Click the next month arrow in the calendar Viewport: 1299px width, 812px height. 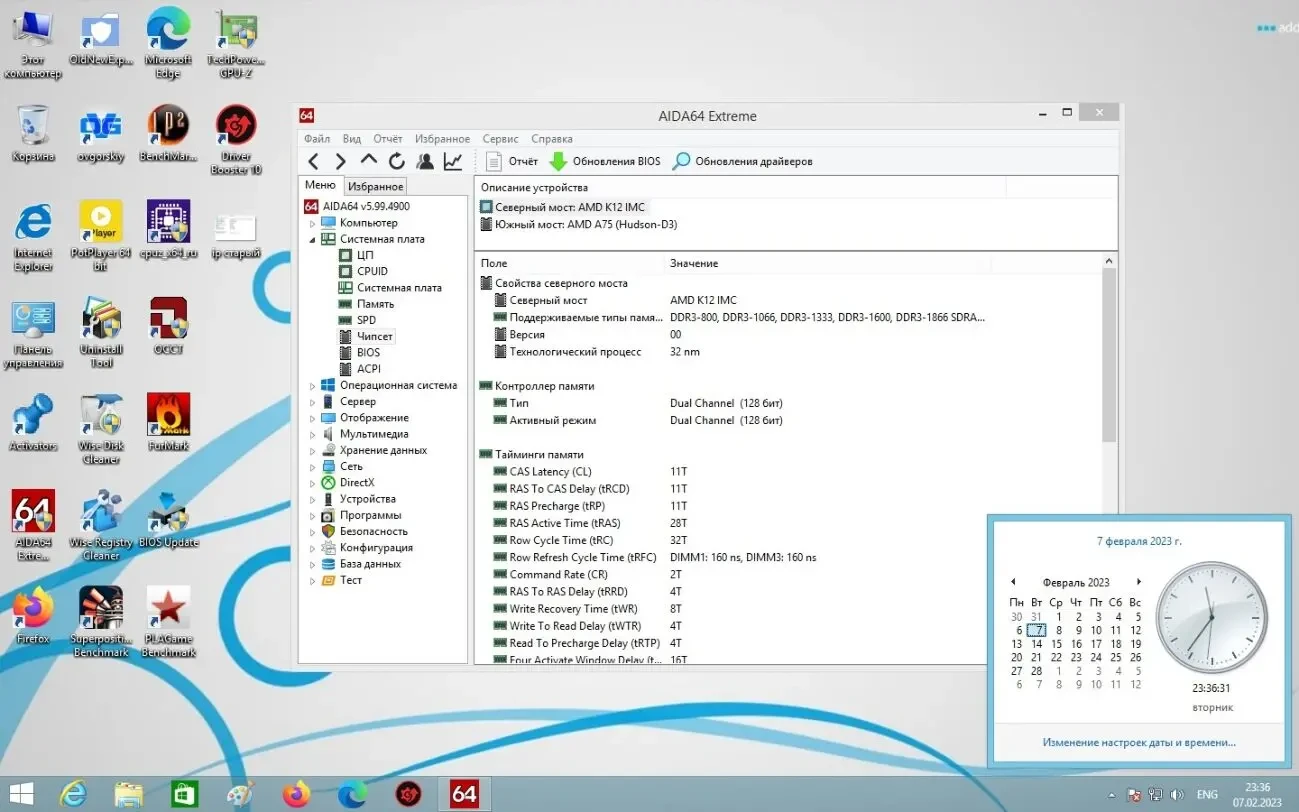coord(1139,581)
